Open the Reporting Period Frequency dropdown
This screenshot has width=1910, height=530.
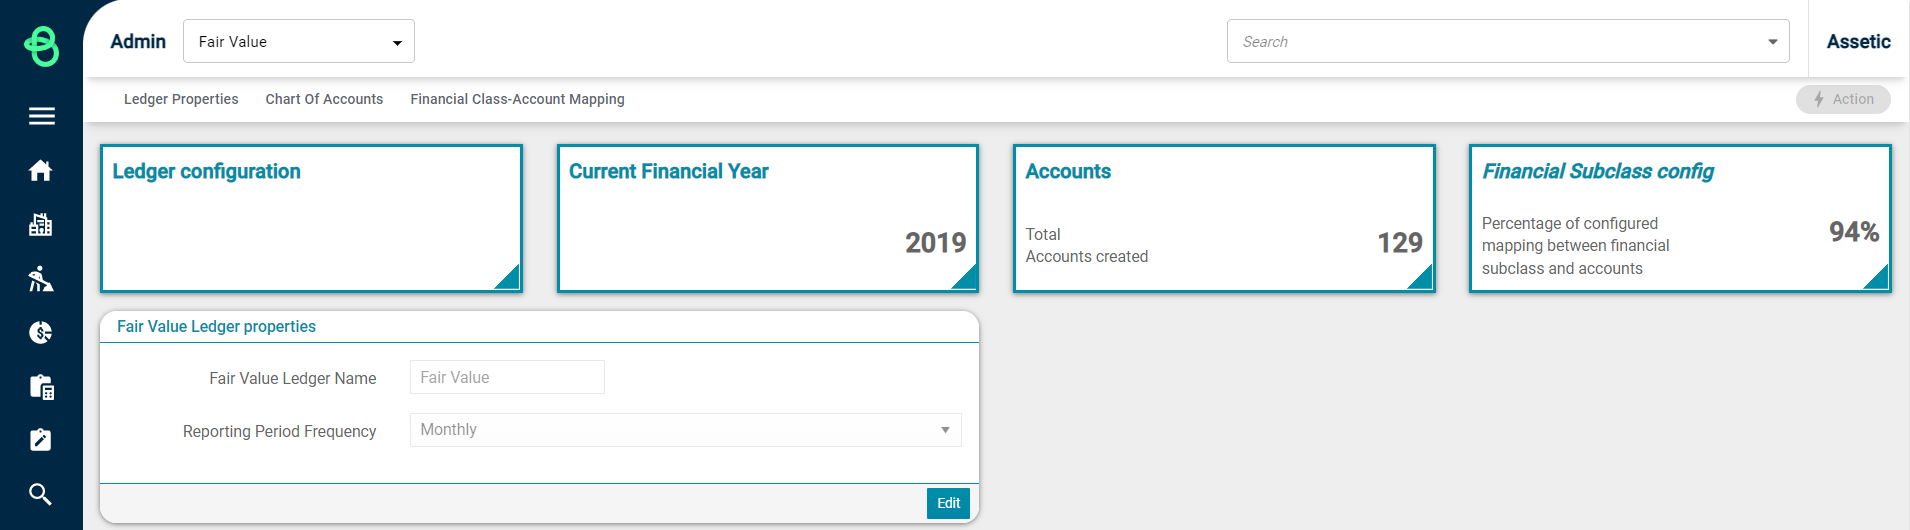(x=686, y=430)
